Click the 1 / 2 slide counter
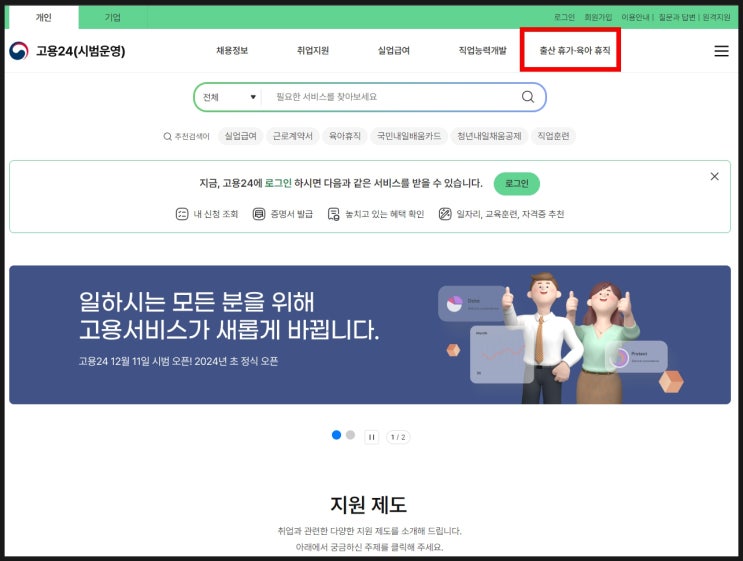 [398, 437]
